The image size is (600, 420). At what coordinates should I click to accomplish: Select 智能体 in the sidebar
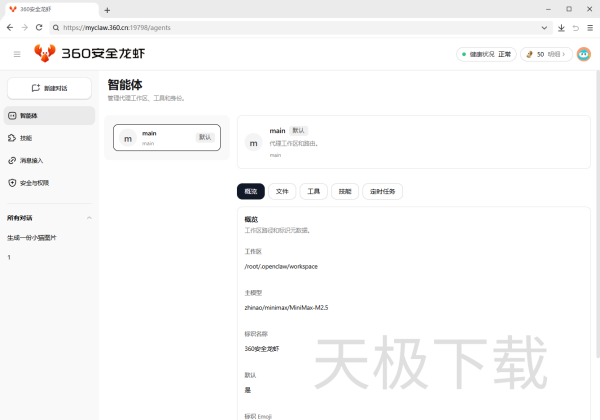click(28, 116)
